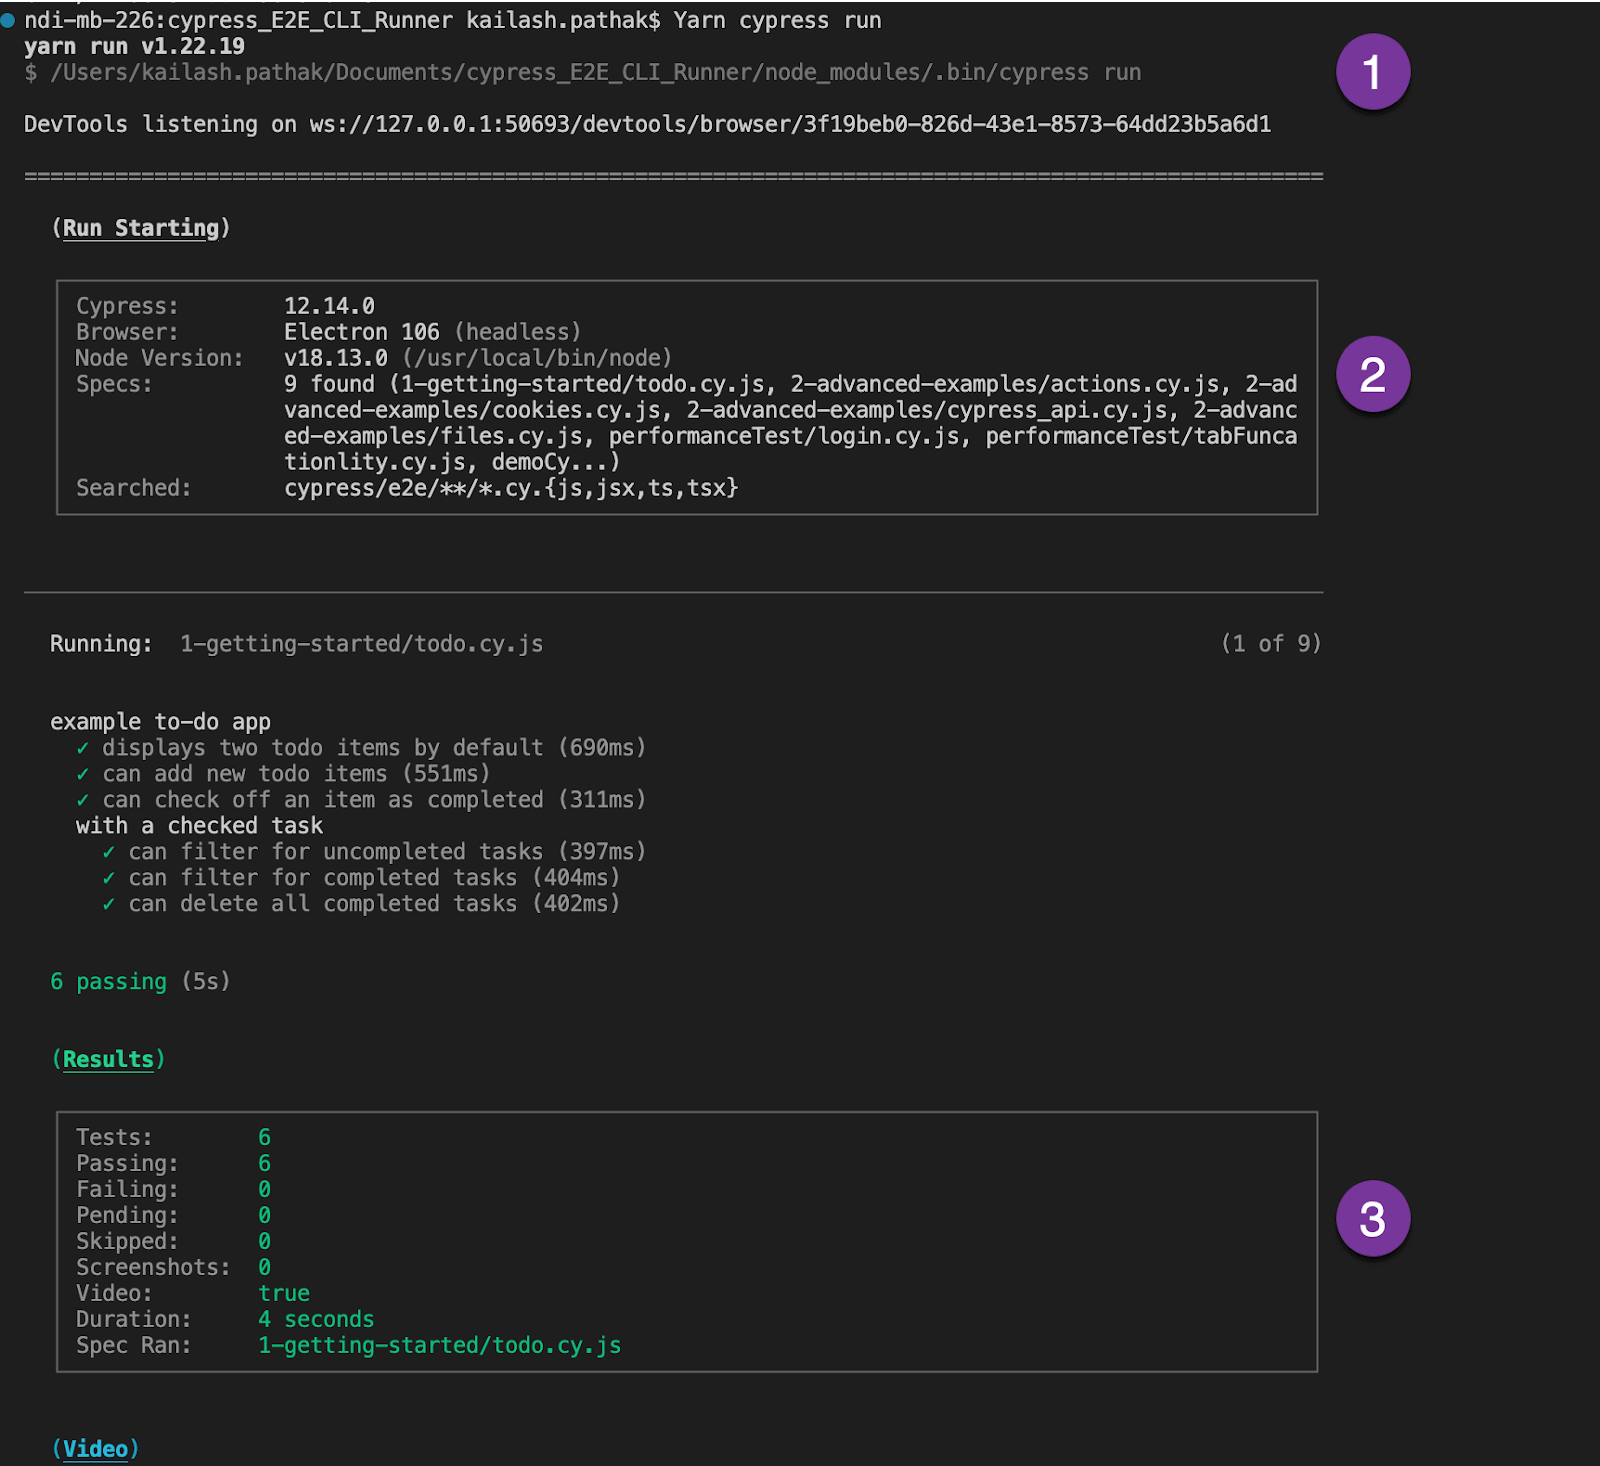Screen dimensions: 1600x1466
Task: Click checkmark beside 'can delete all completed tasks'
Action: pyautogui.click(x=109, y=904)
